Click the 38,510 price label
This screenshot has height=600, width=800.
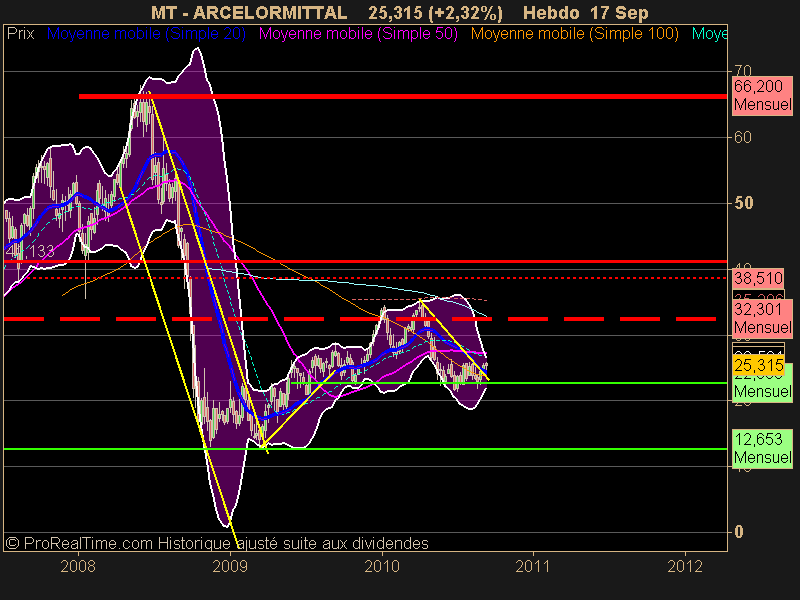coord(758,279)
